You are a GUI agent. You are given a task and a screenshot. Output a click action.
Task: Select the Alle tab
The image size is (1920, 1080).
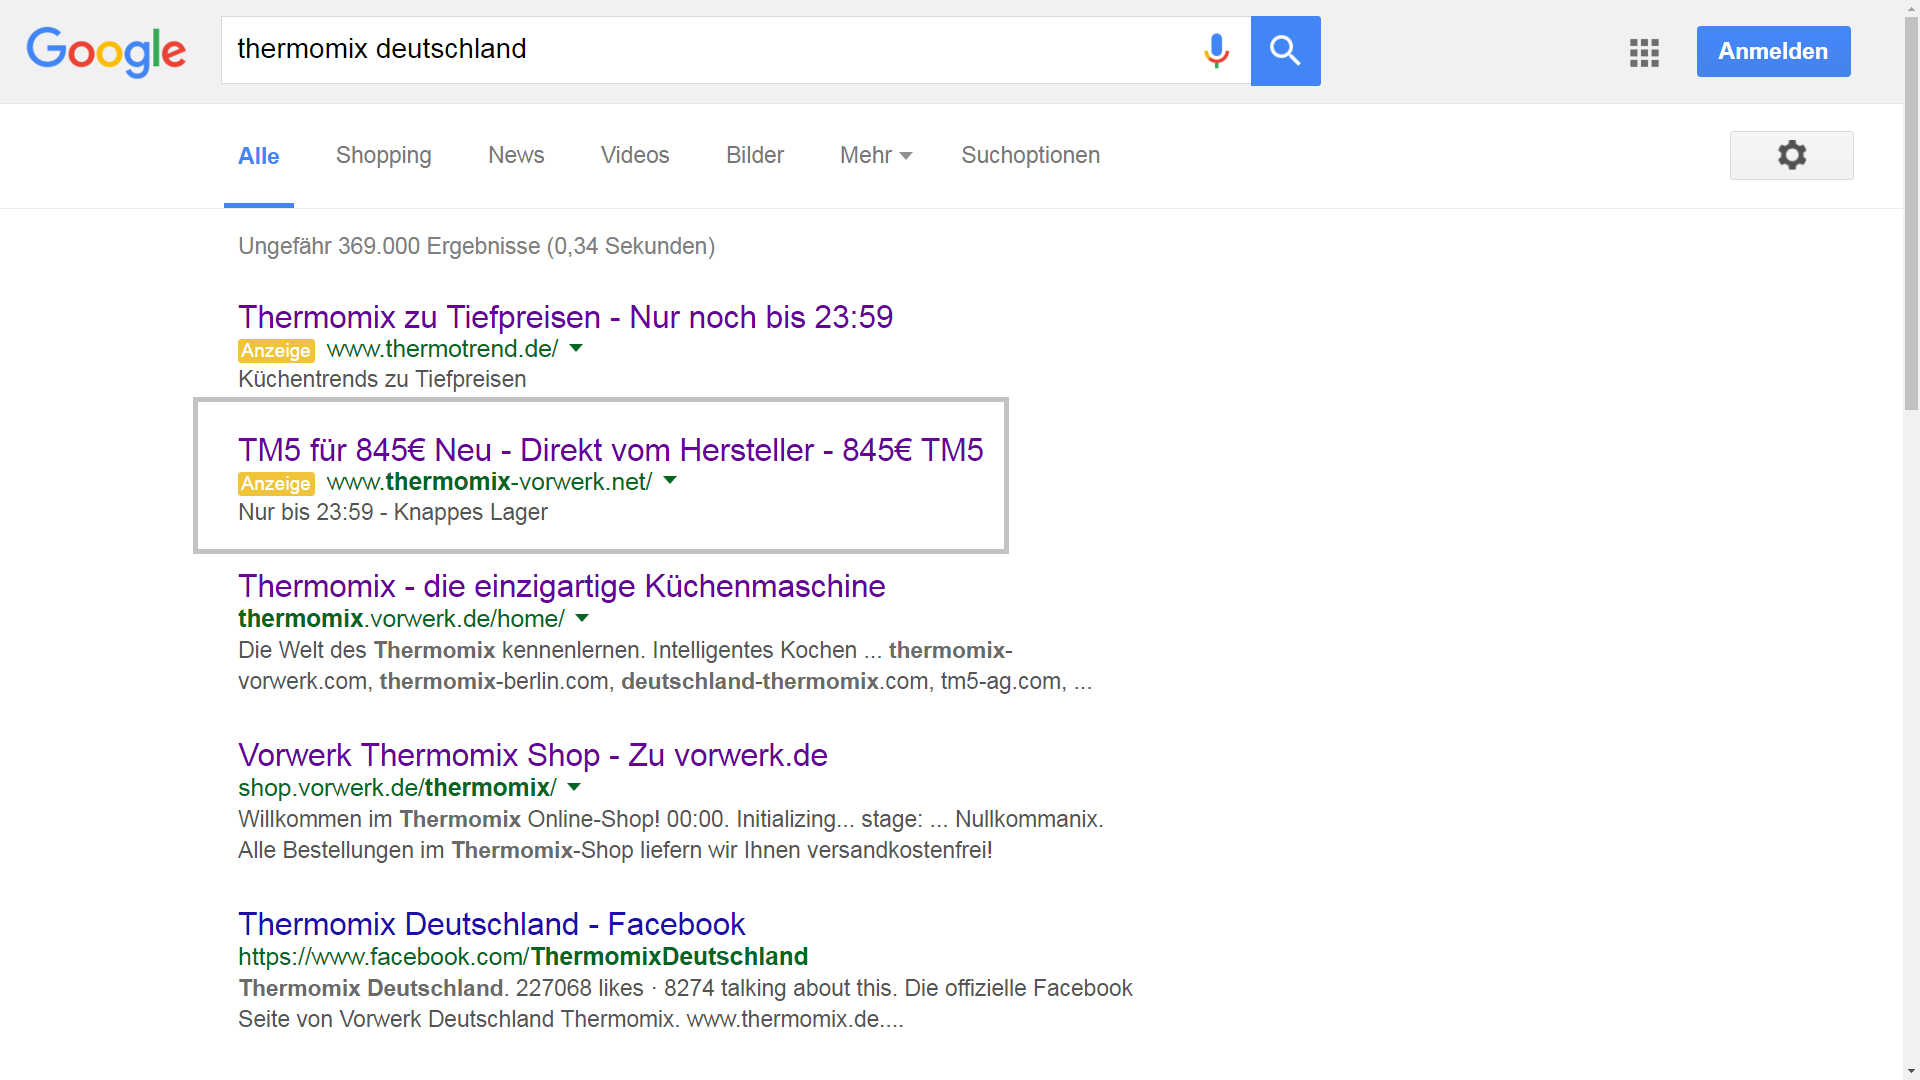pos(258,156)
